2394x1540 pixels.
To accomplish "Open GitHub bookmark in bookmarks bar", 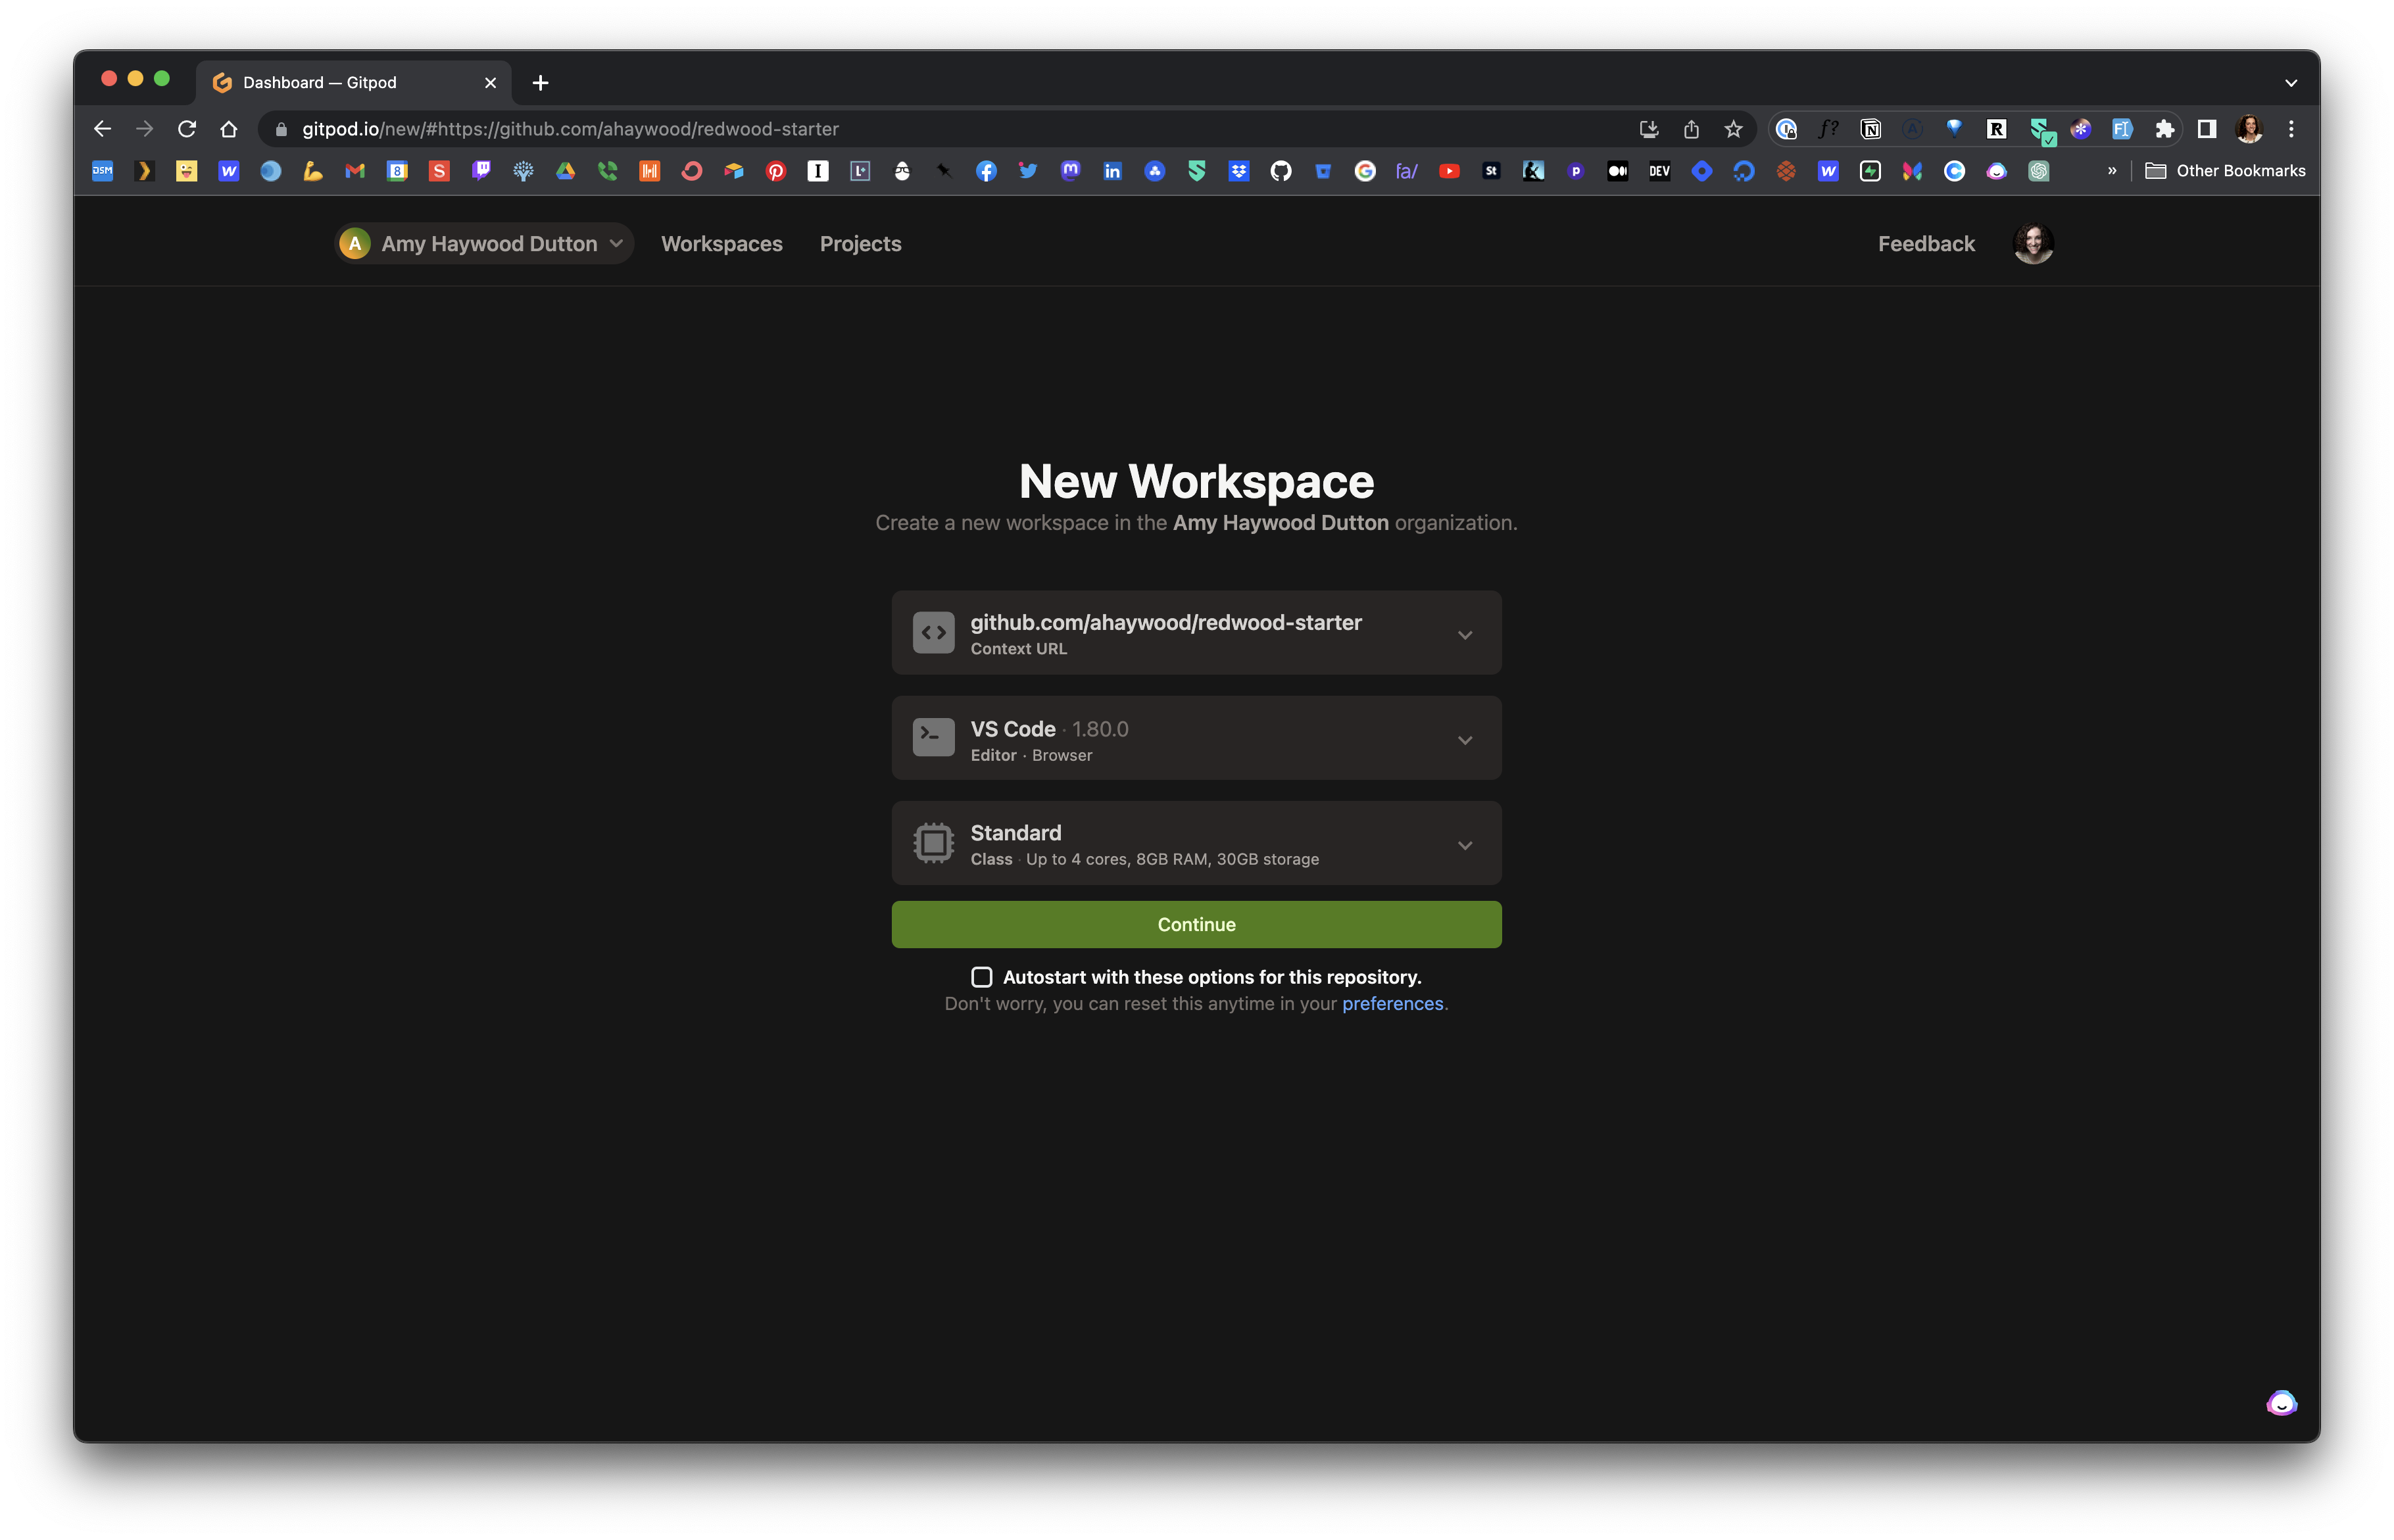I will (1280, 171).
